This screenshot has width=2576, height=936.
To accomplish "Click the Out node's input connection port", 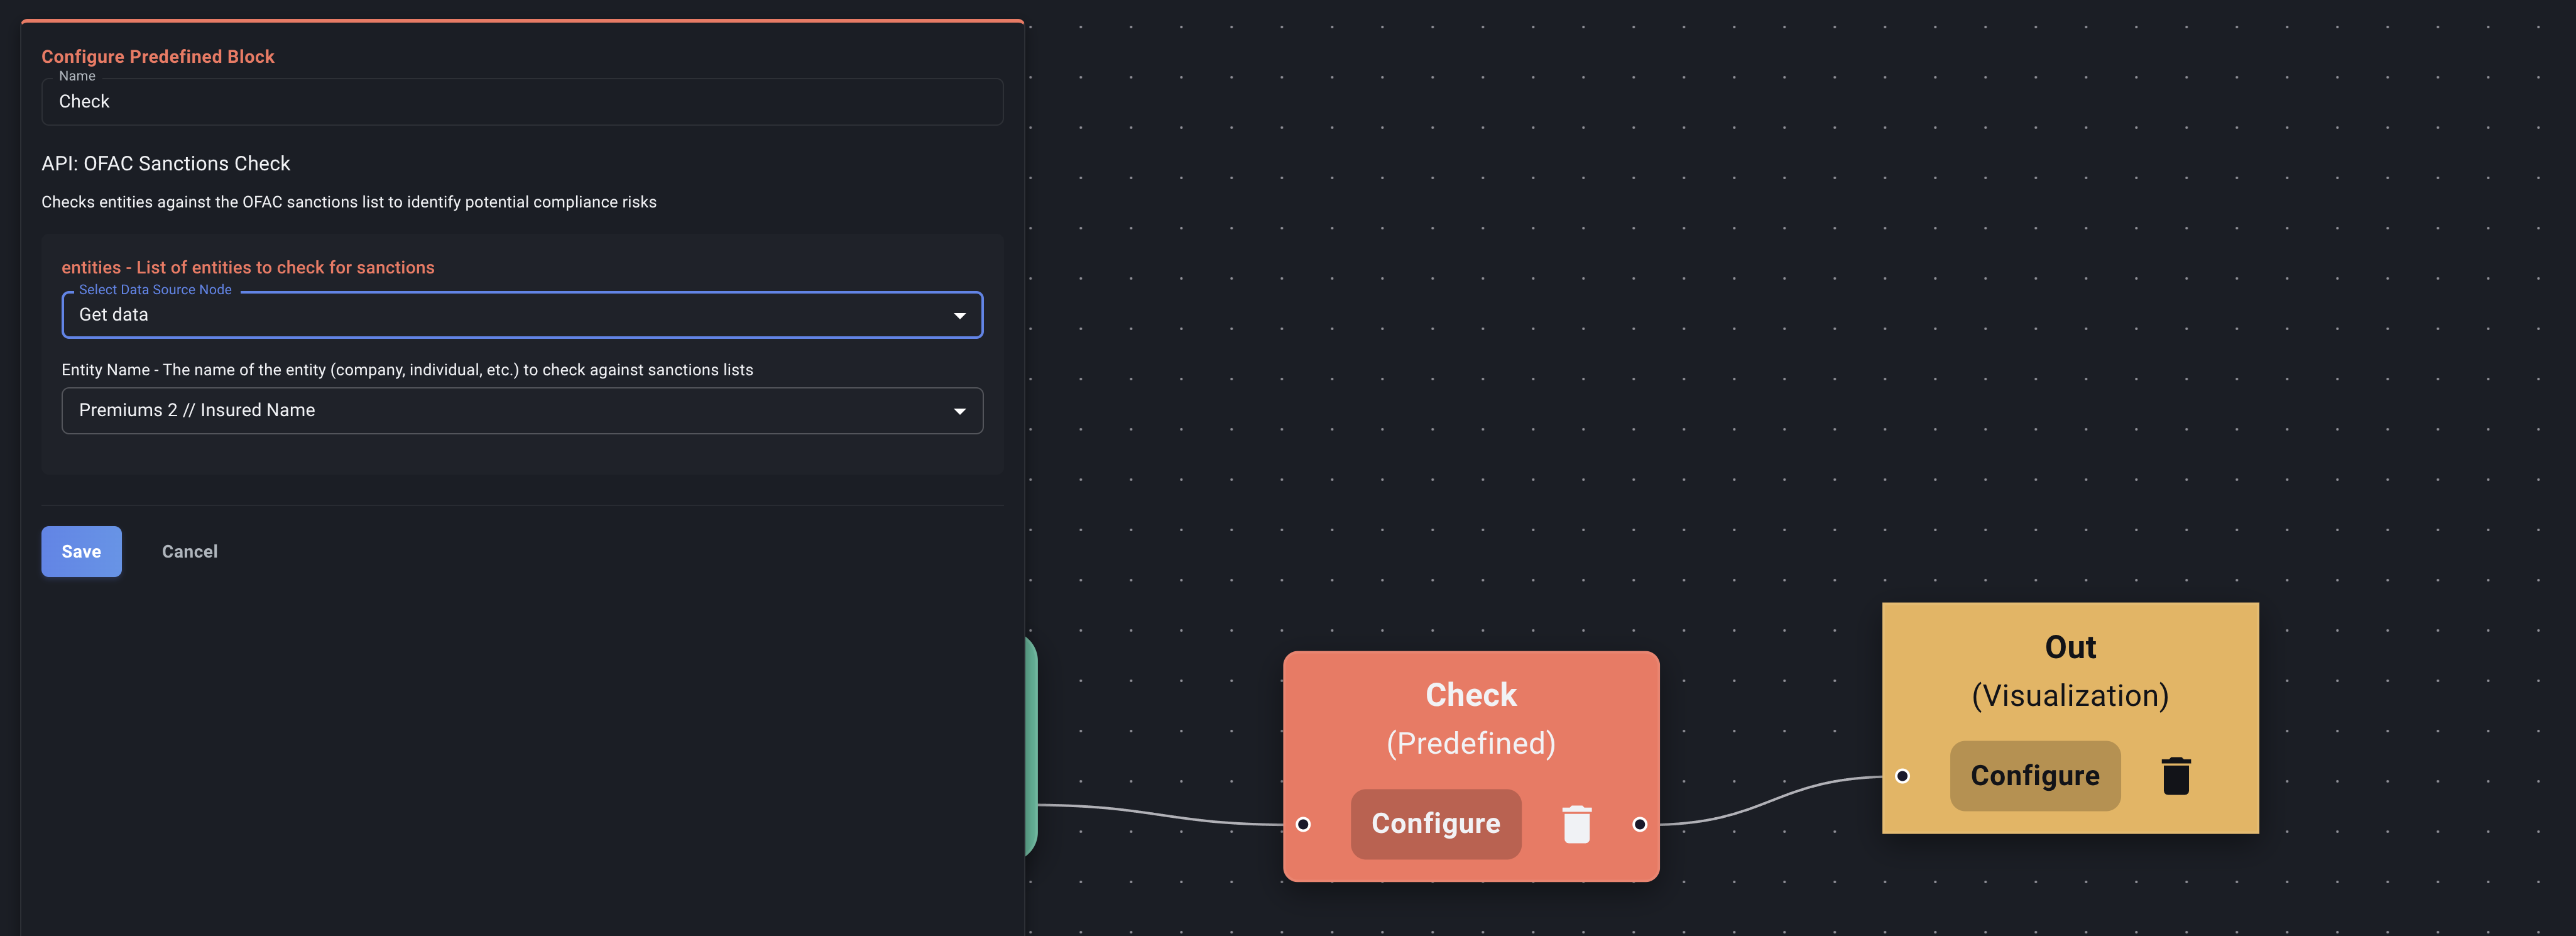I will [1901, 775].
